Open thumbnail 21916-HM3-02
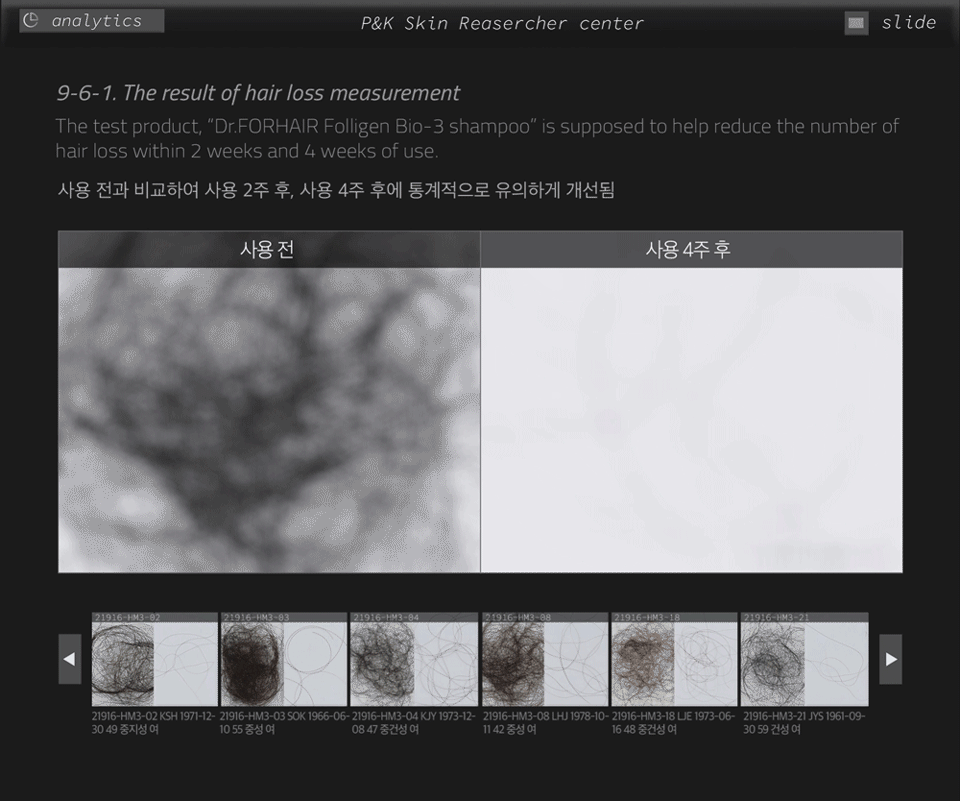960x801 pixels. click(154, 661)
